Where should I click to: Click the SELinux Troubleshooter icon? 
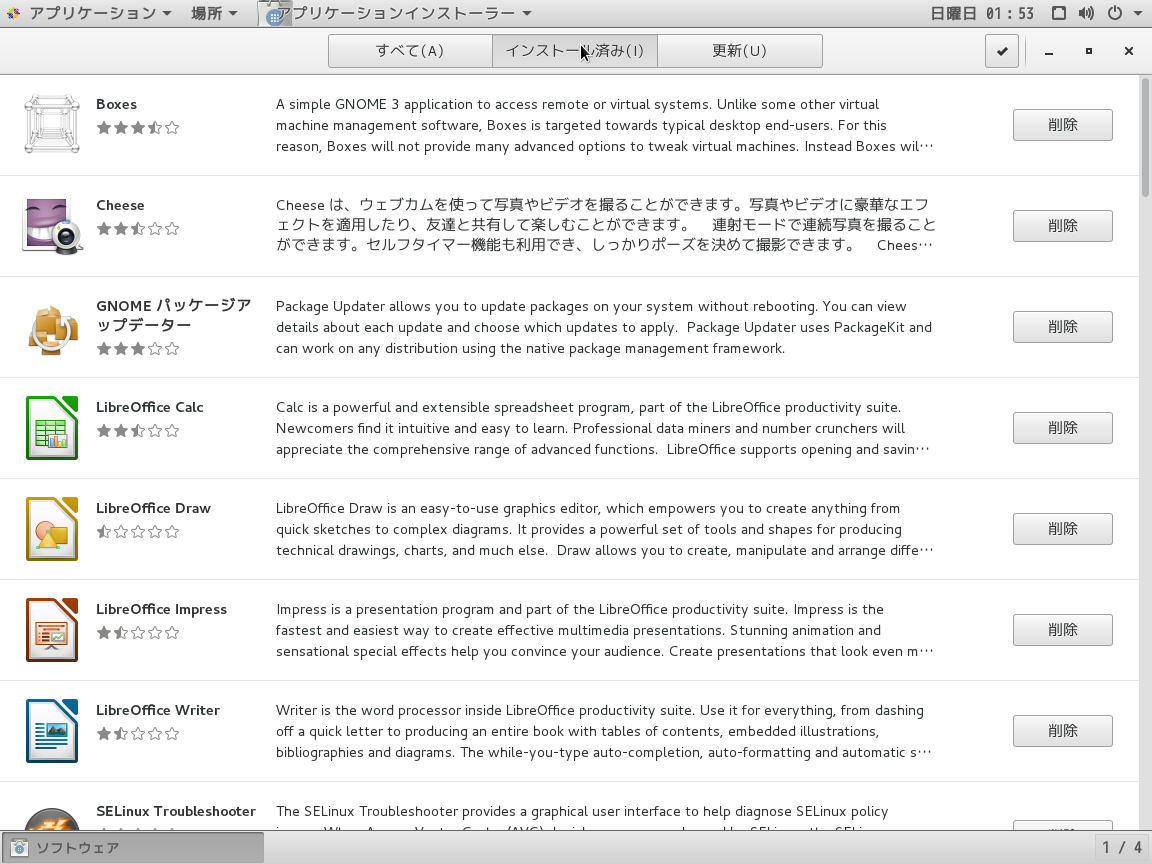(52, 819)
